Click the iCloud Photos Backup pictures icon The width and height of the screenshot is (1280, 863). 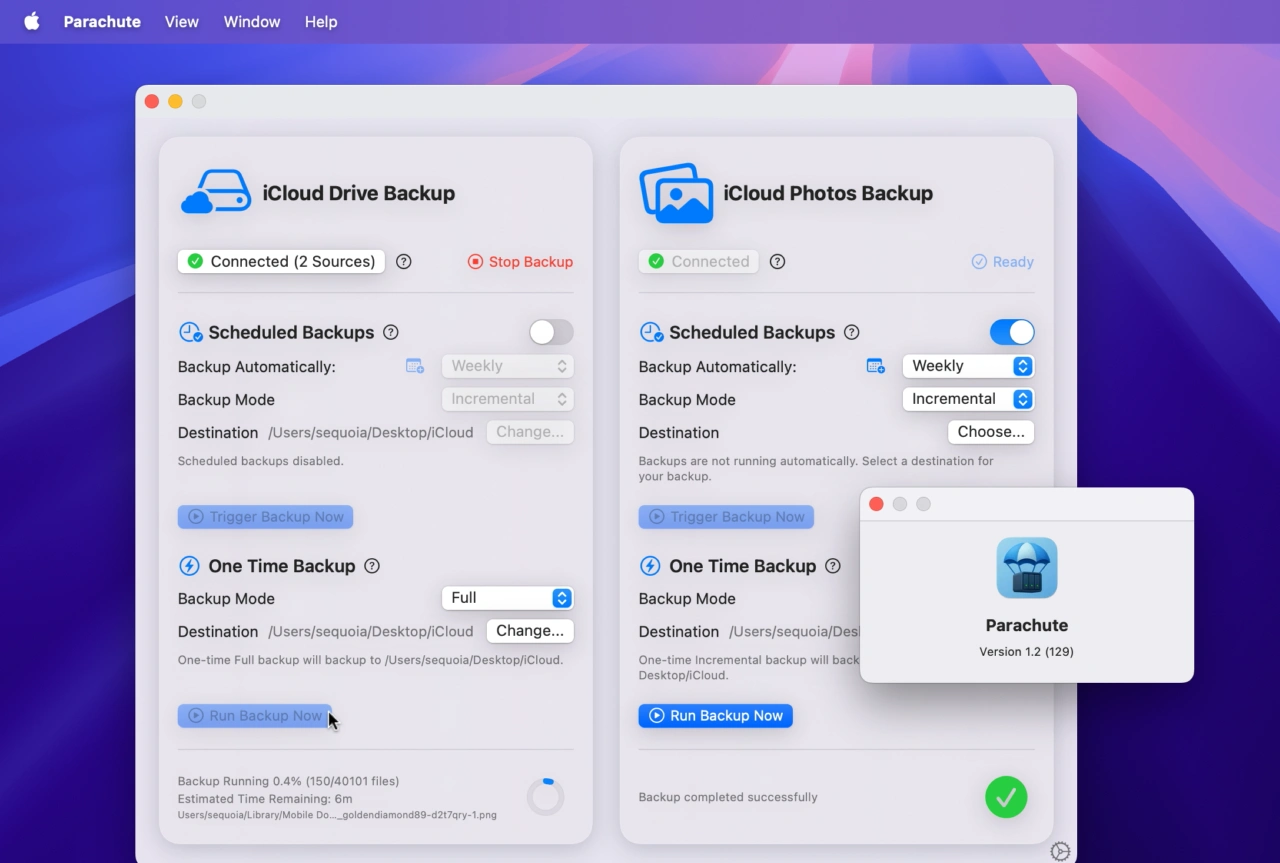click(x=676, y=193)
